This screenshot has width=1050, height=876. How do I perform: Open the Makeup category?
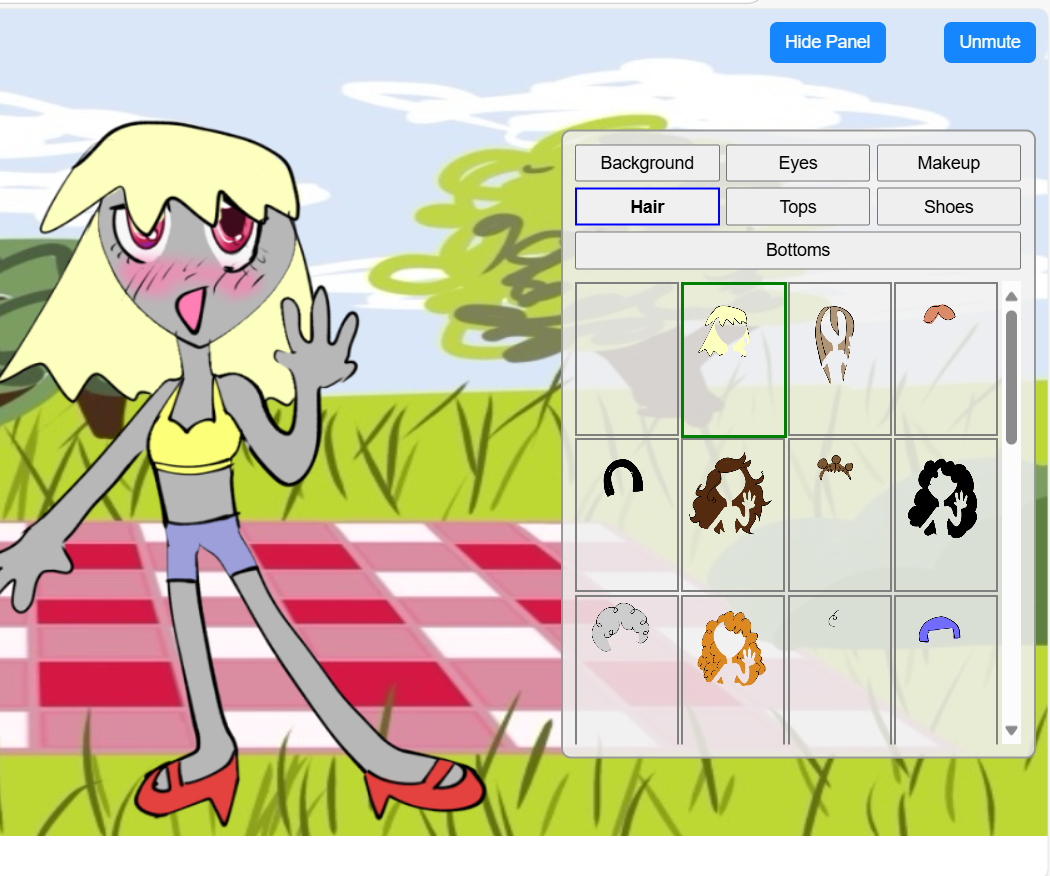[948, 163]
